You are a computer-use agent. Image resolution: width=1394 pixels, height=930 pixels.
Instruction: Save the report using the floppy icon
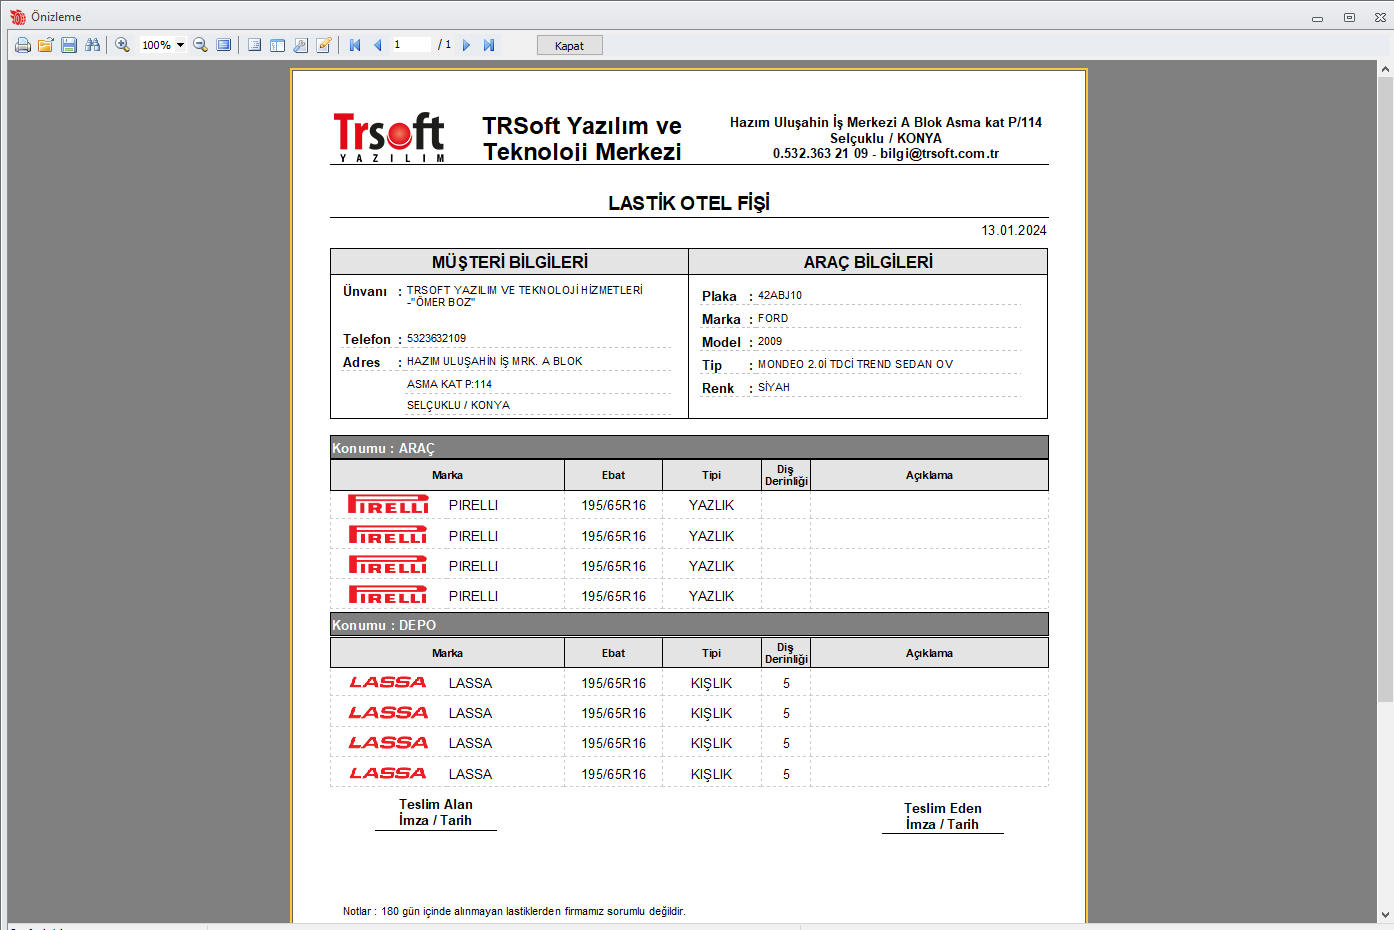69,45
